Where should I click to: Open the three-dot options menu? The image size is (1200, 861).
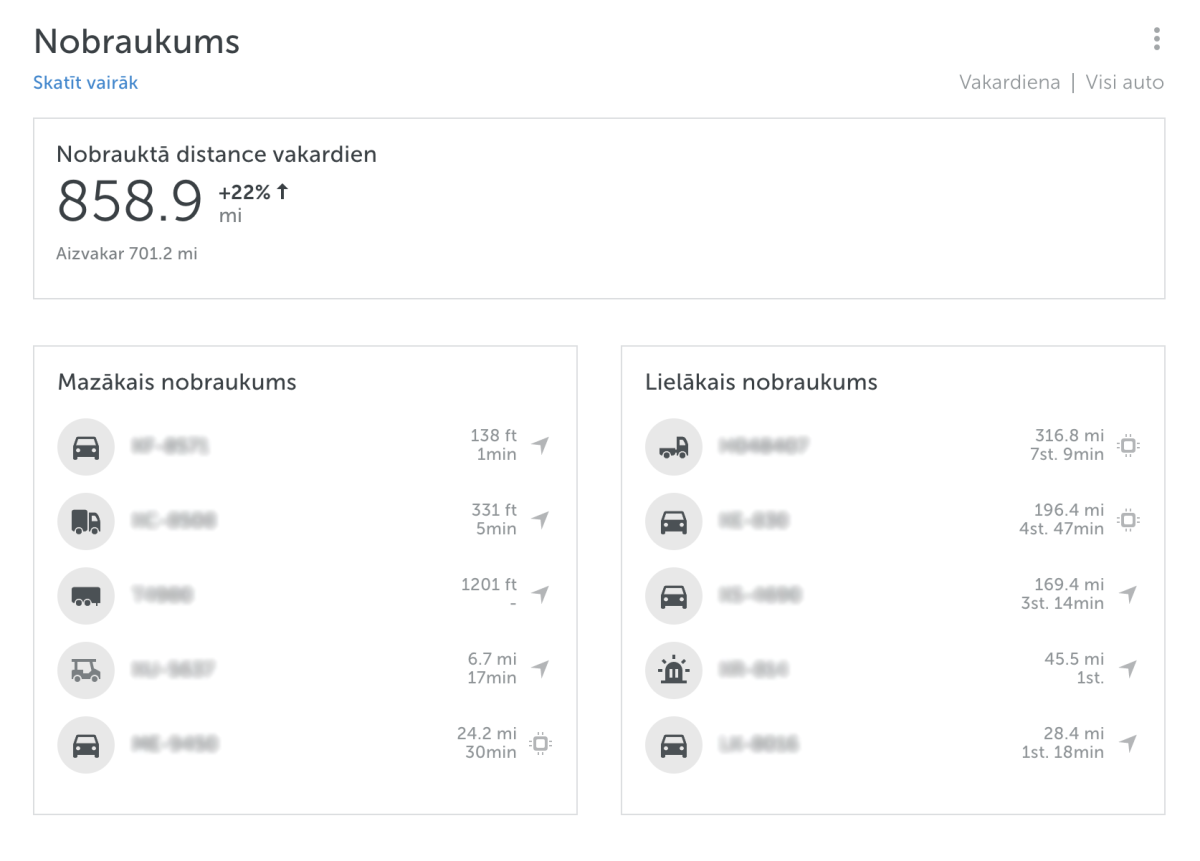point(1156,39)
